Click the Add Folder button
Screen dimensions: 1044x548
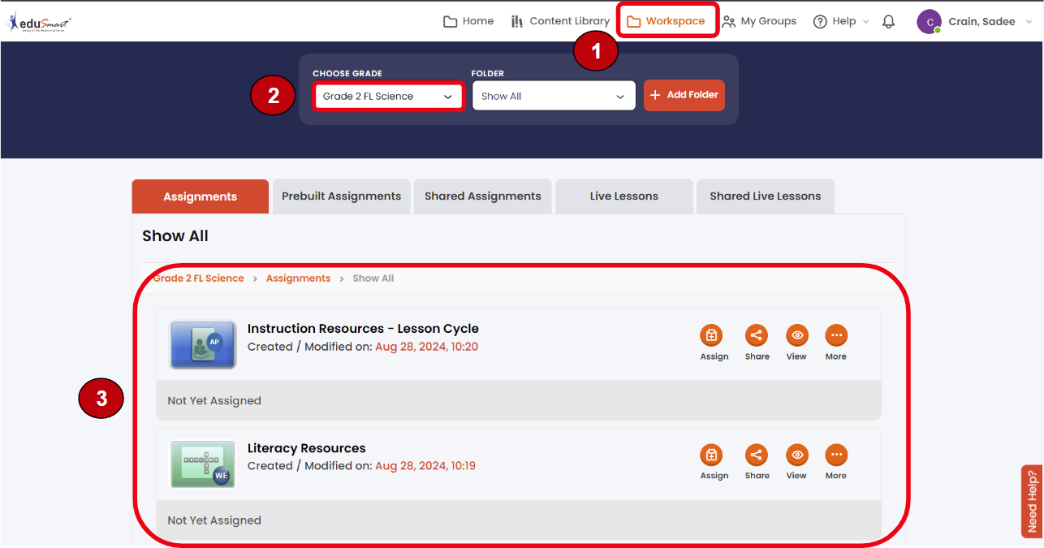point(684,95)
